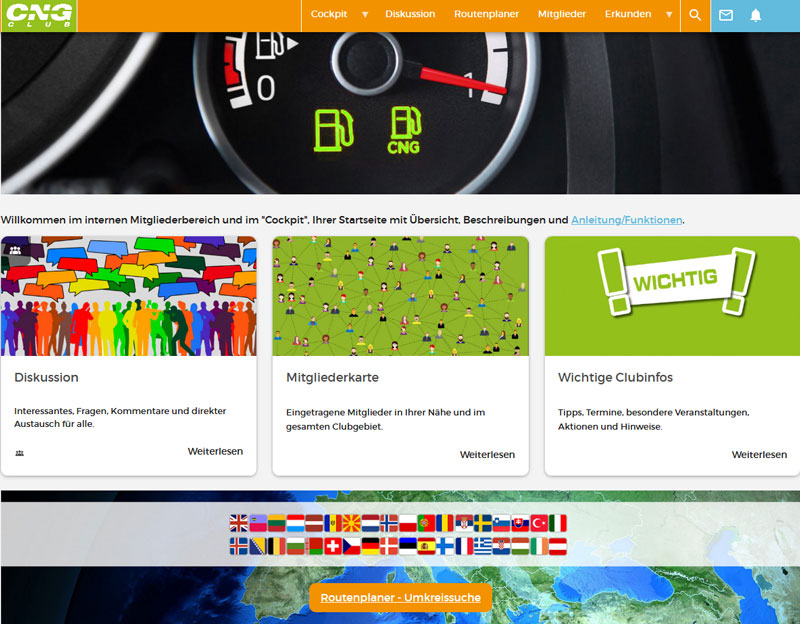Show notifications via the bell icon
Image resolution: width=800 pixels, height=624 pixels.
point(756,15)
